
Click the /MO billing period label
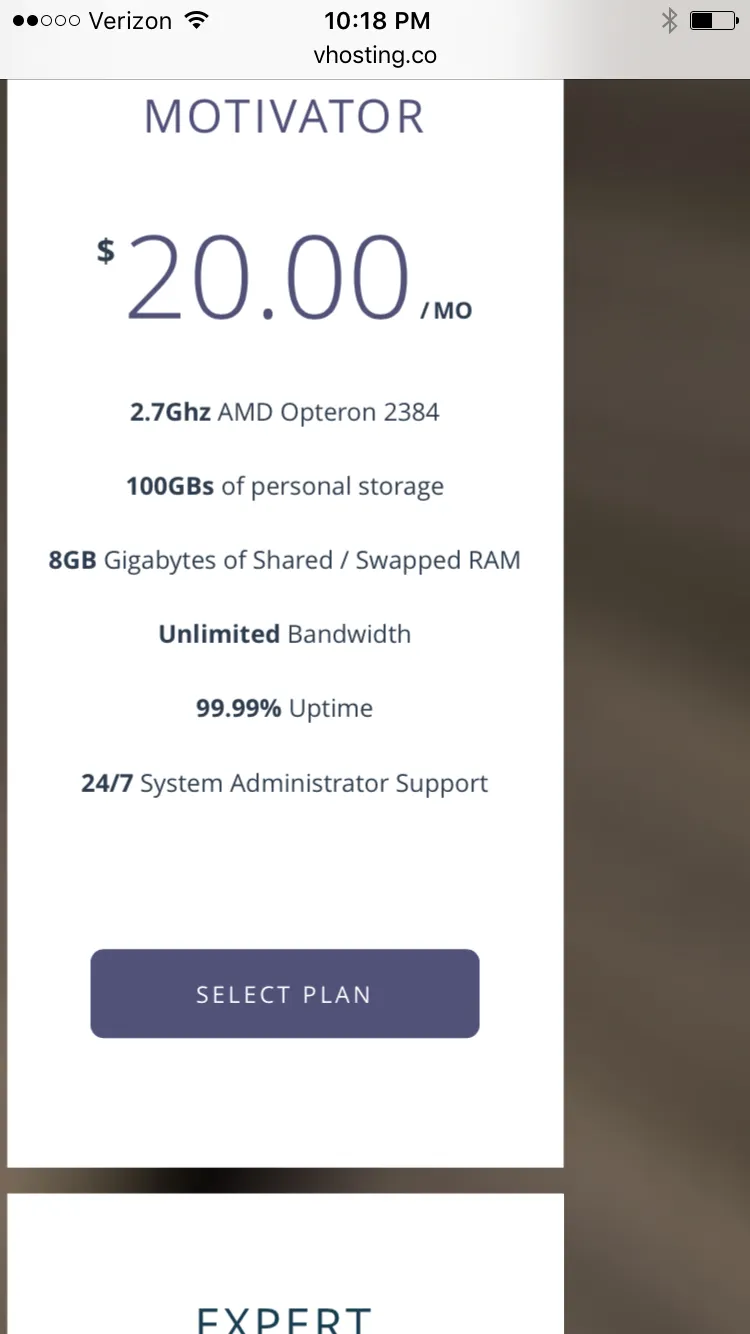(446, 311)
